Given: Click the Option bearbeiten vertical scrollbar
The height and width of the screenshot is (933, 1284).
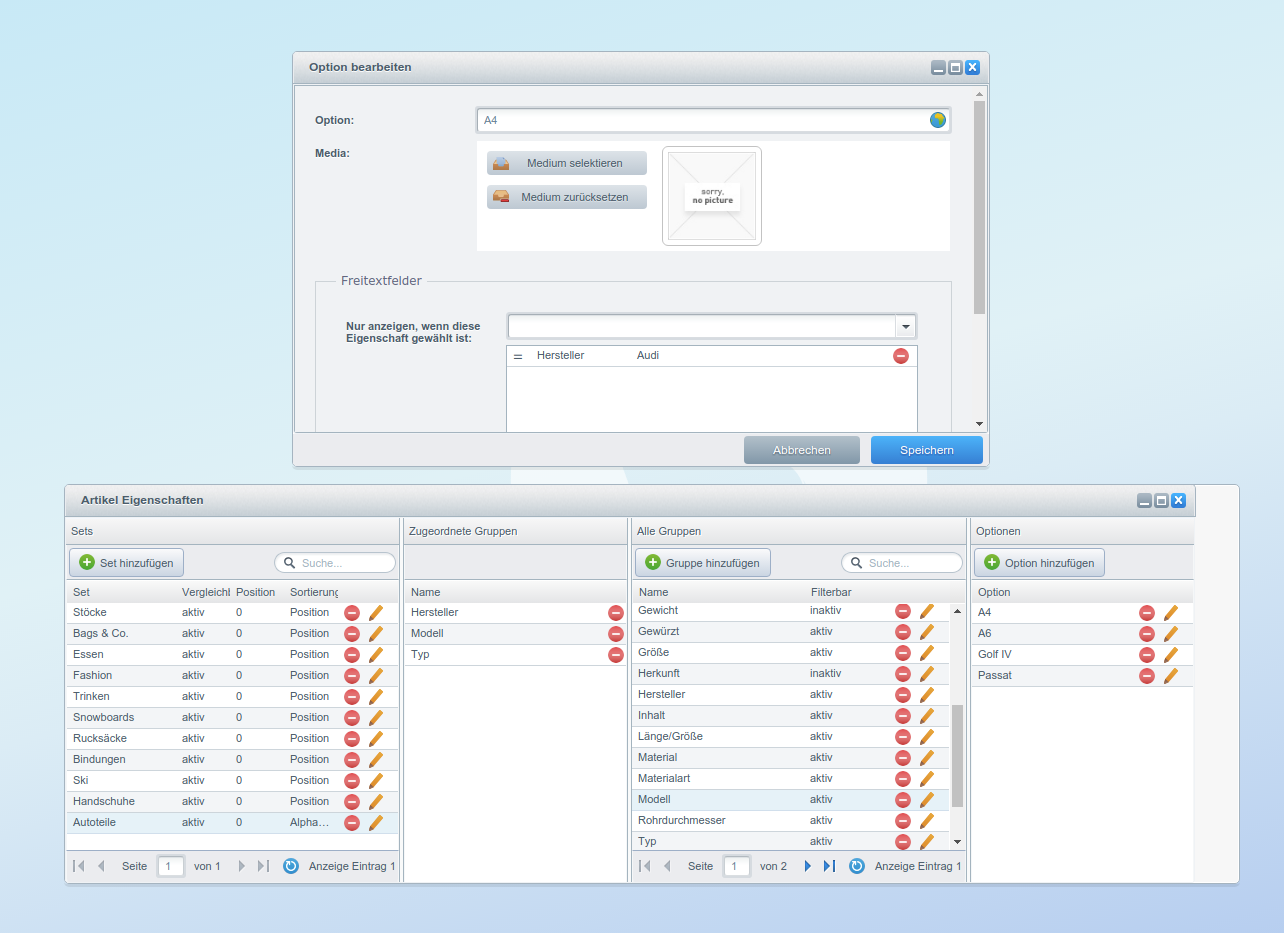Looking at the screenshot, I should pyautogui.click(x=980, y=207).
